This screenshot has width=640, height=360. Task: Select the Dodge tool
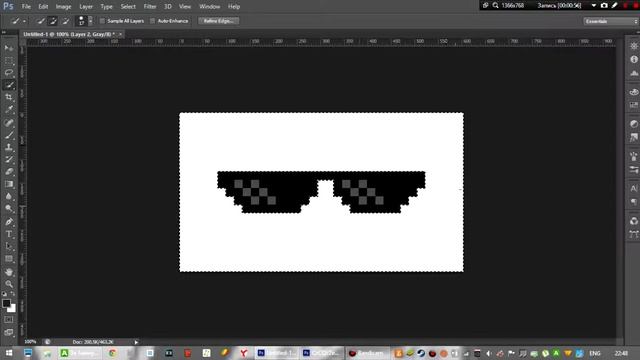click(9, 209)
